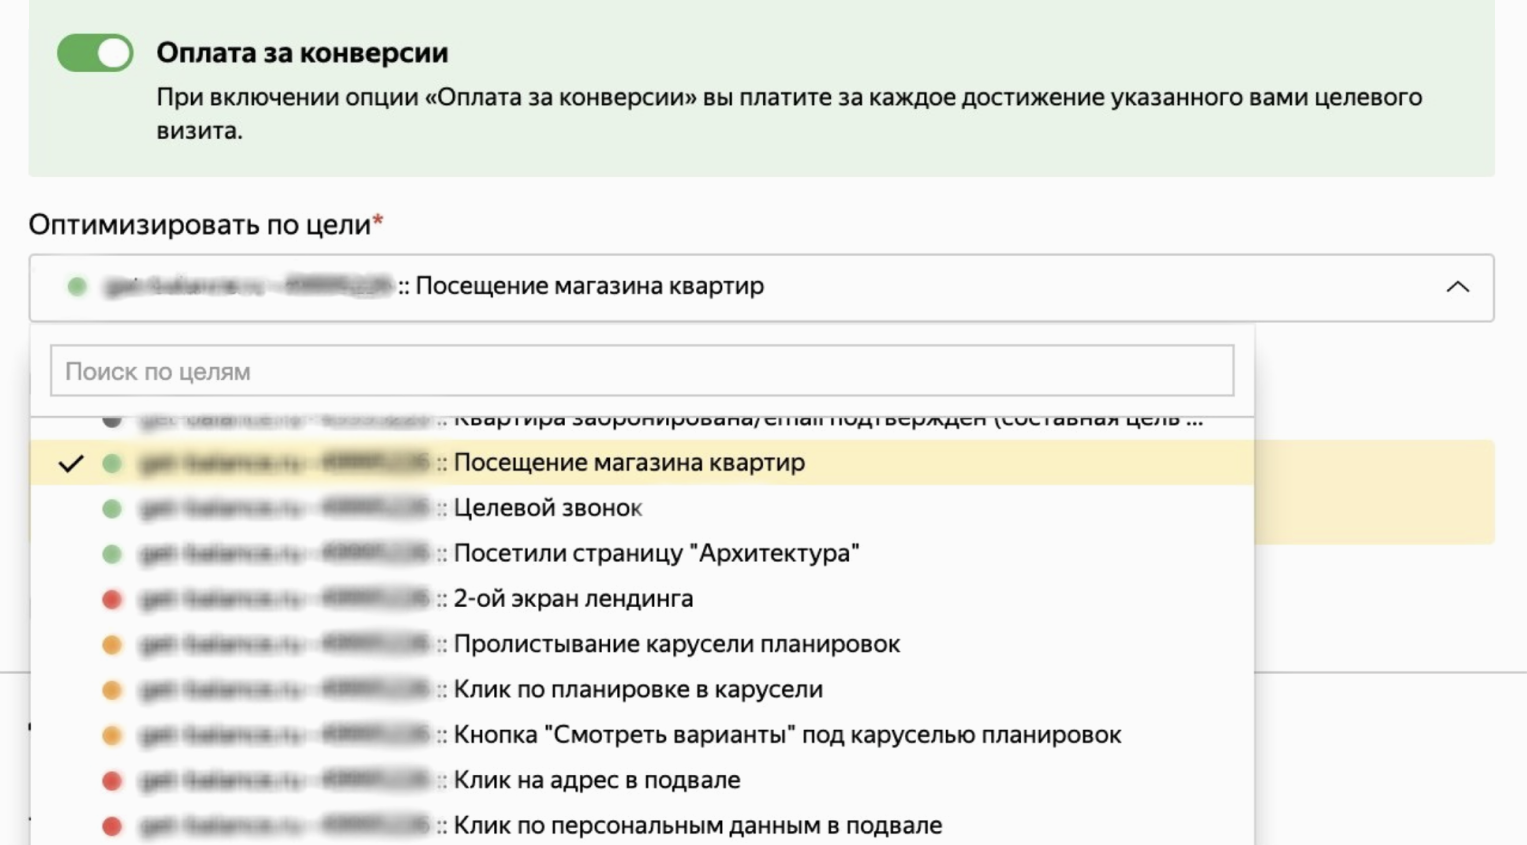Click the "Поиск по целям" search field
Image resolution: width=1527 pixels, height=845 pixels.
(x=641, y=371)
